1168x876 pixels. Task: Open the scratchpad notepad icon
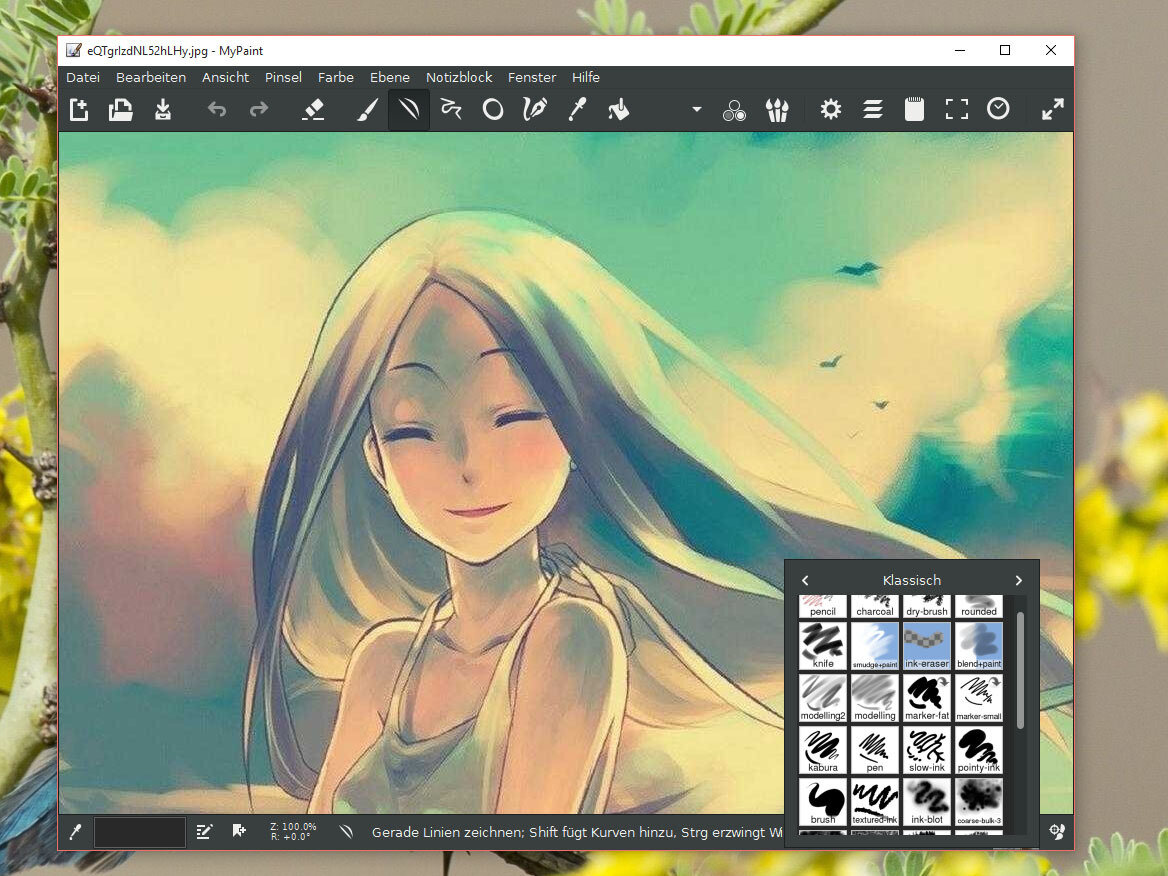(914, 110)
